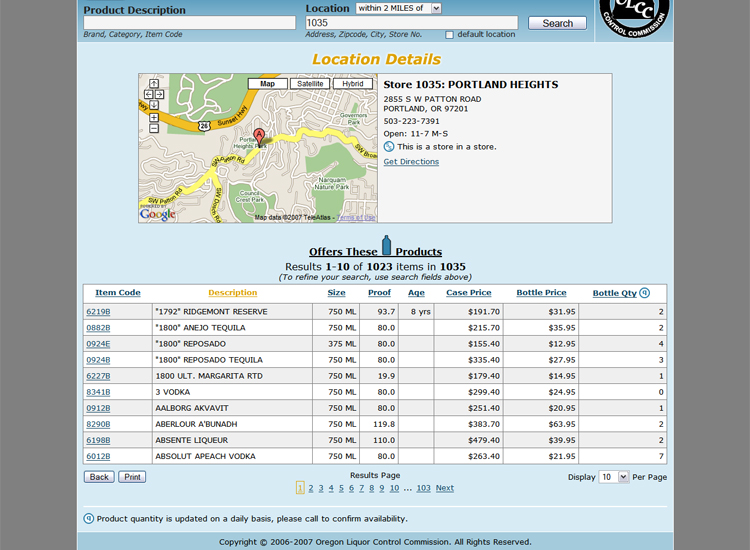Switch map to Map view

coord(267,84)
